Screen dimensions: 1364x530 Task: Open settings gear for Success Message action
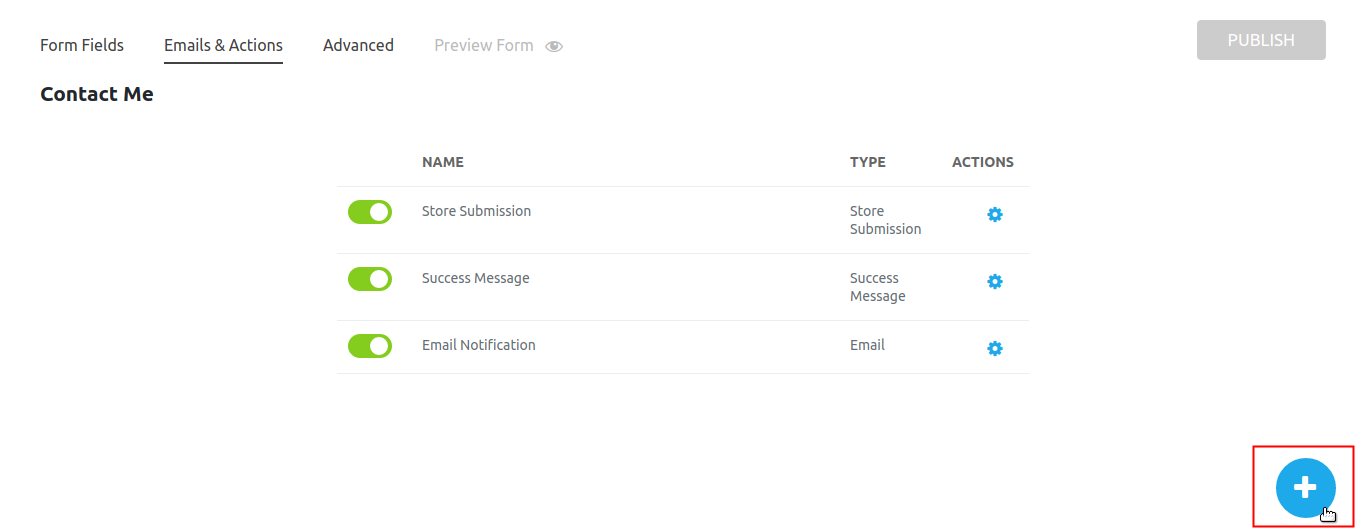(x=995, y=282)
